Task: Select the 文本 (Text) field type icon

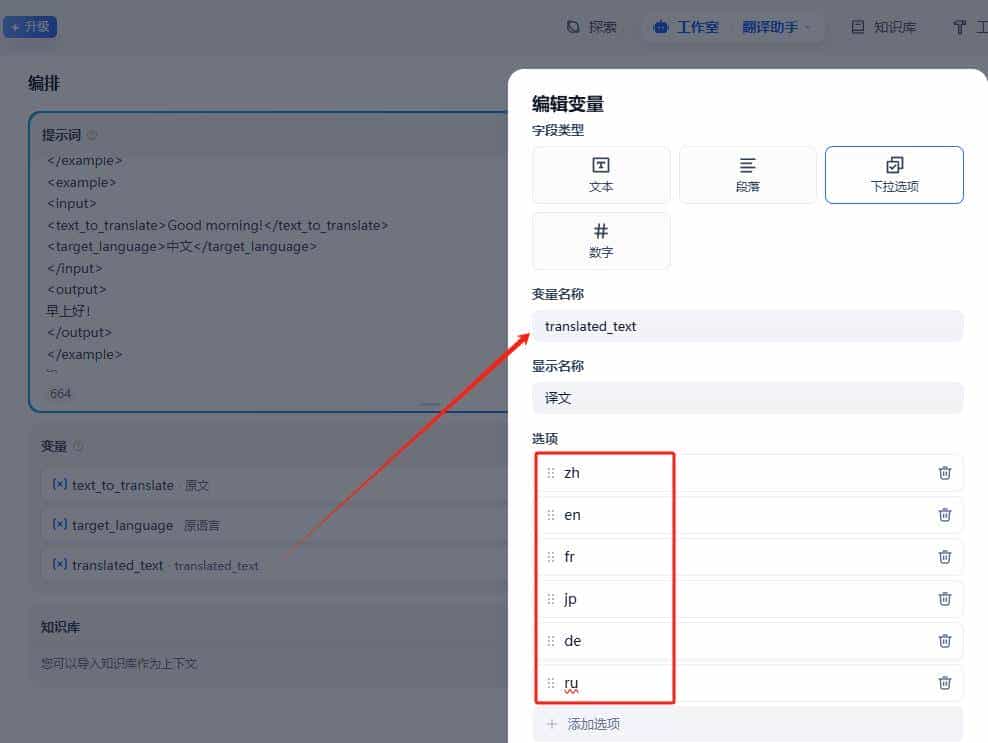Action: (600, 174)
